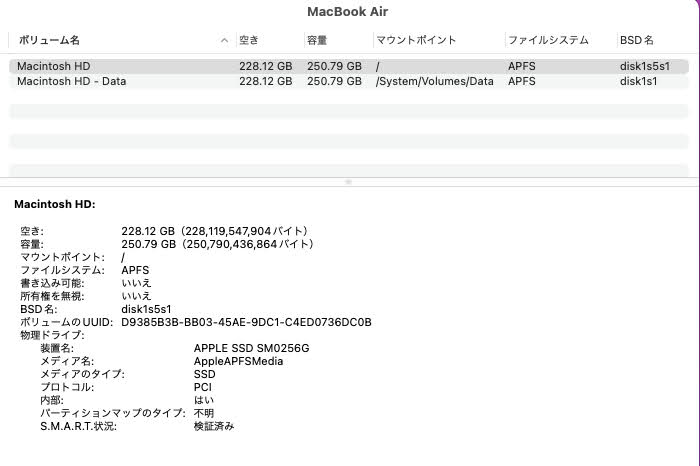Click the 検証済み S.M.A.R.T. status value
The height and width of the screenshot is (466, 700).
[214, 426]
